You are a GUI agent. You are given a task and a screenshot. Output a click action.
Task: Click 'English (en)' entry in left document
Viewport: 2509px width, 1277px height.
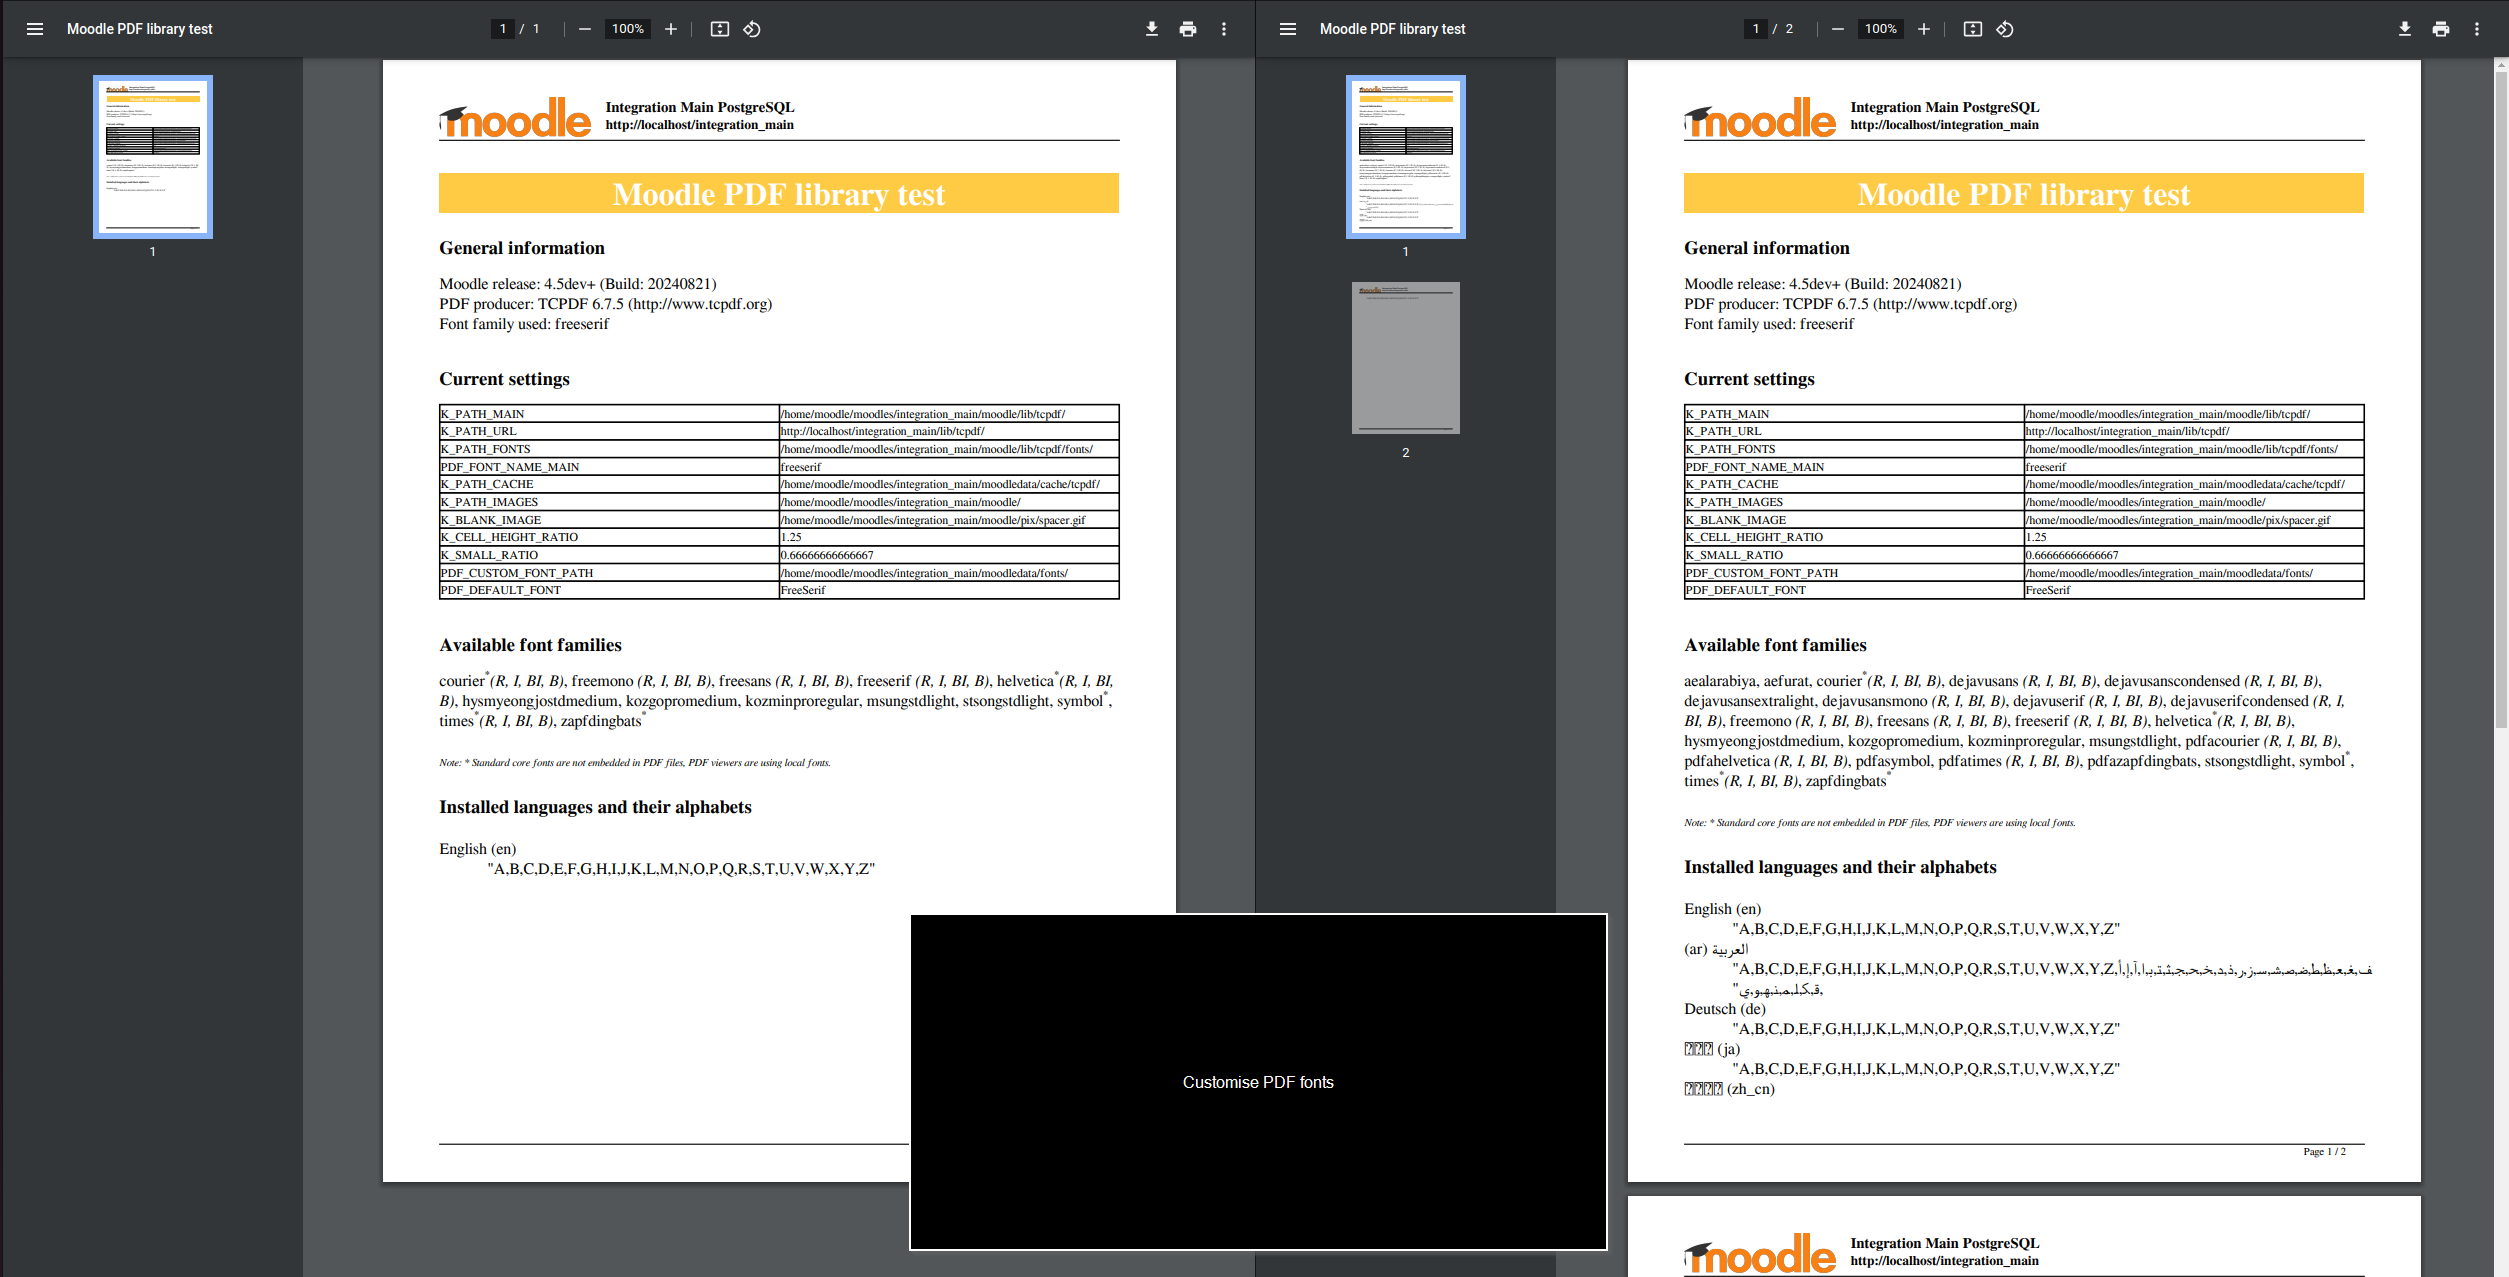[x=478, y=849]
